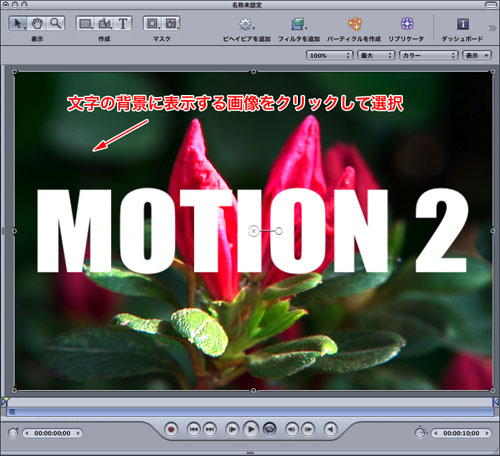Step back one frame
The width and height of the screenshot is (500, 456).
[x=292, y=429]
